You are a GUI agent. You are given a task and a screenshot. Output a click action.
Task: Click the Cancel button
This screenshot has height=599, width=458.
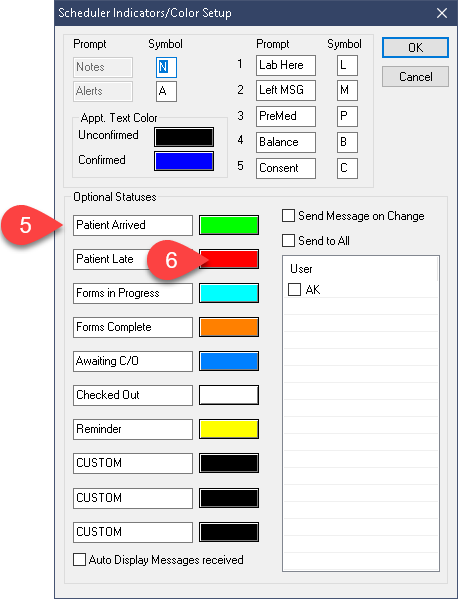(x=415, y=77)
